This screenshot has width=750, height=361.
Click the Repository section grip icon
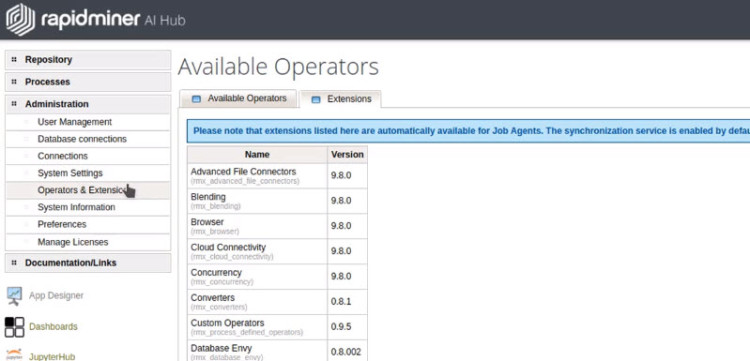[x=14, y=60]
